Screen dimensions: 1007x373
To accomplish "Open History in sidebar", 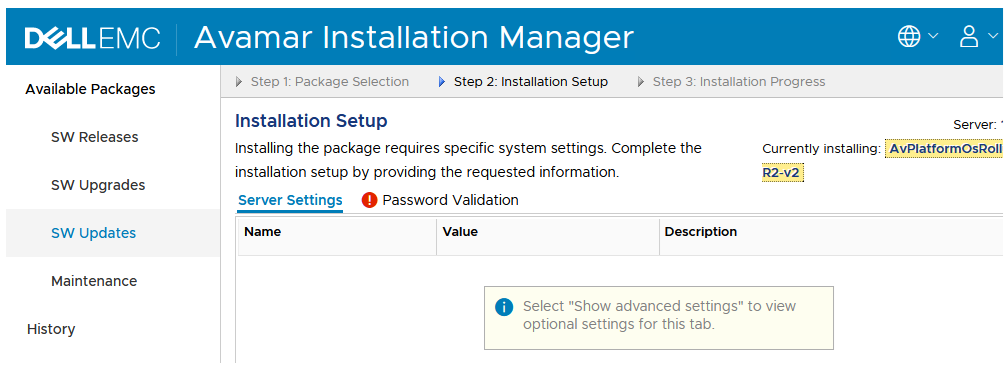I will (x=51, y=329).
